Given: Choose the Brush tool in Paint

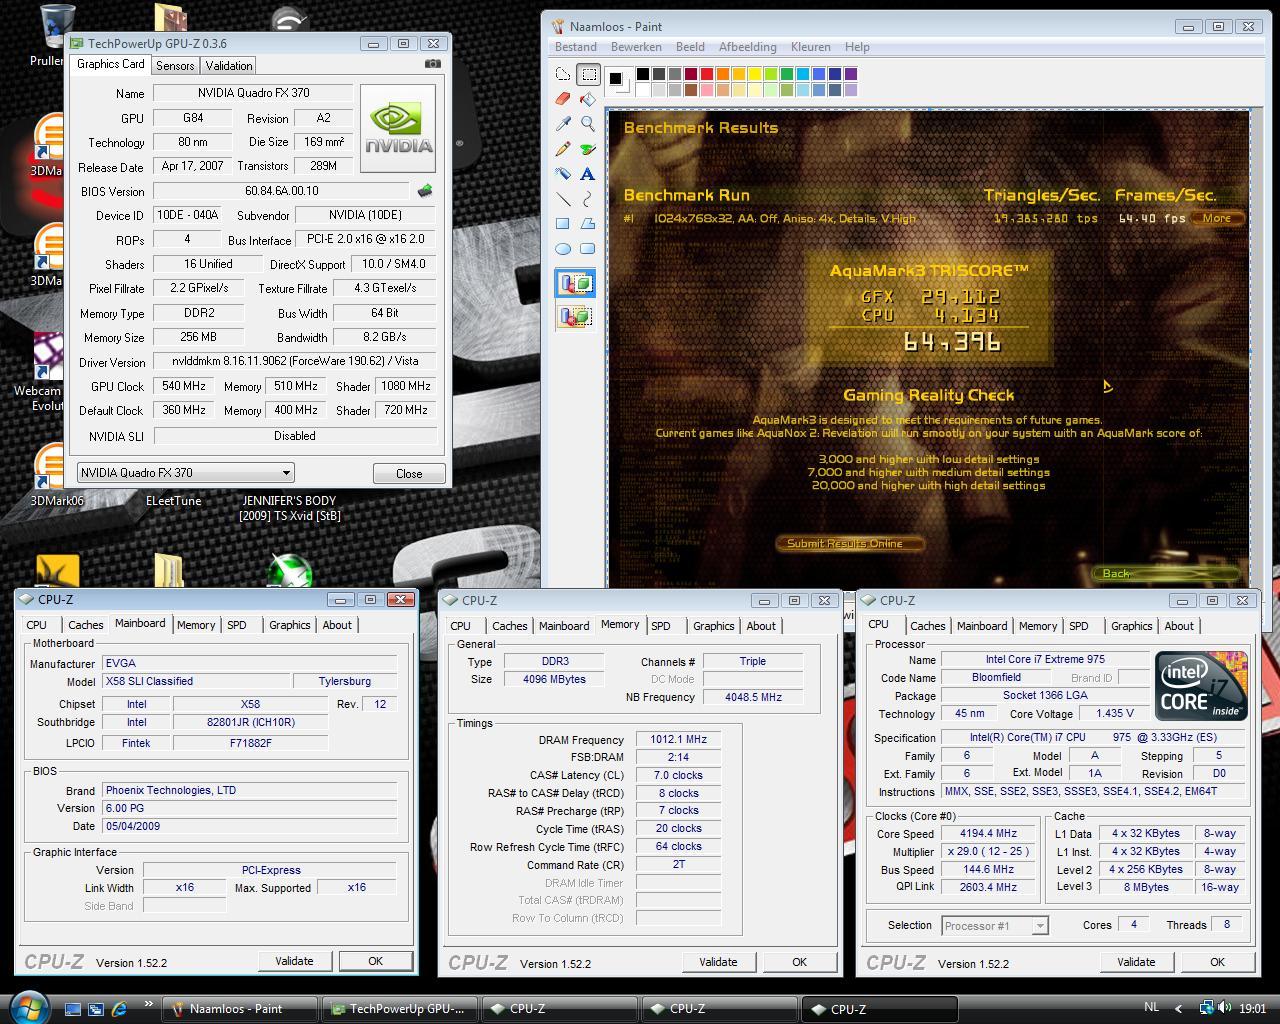Looking at the screenshot, I should tap(588, 149).
